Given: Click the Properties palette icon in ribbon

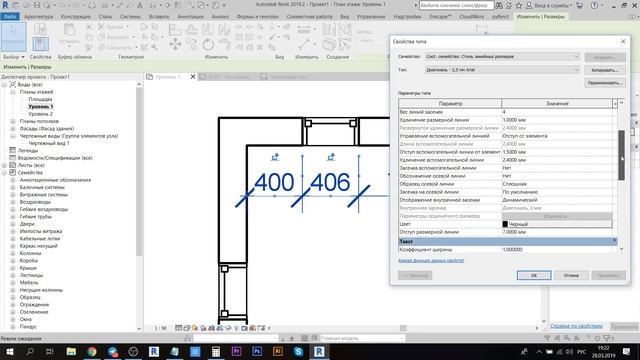Looking at the screenshot, I should [40, 44].
